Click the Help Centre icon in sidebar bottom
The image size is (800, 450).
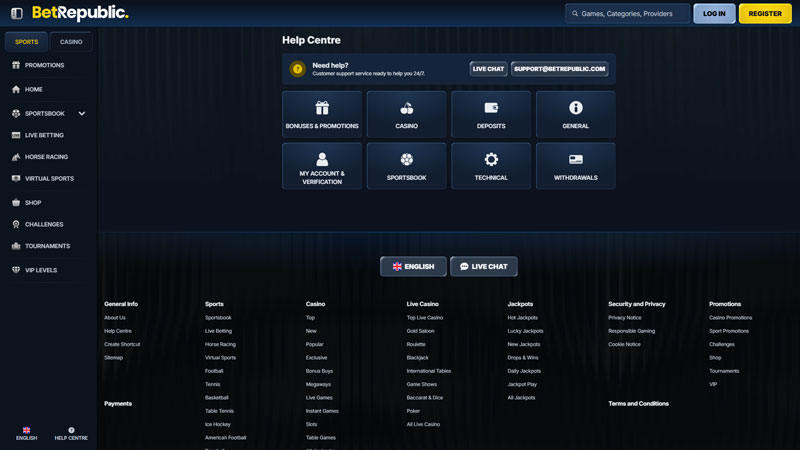[x=71, y=430]
